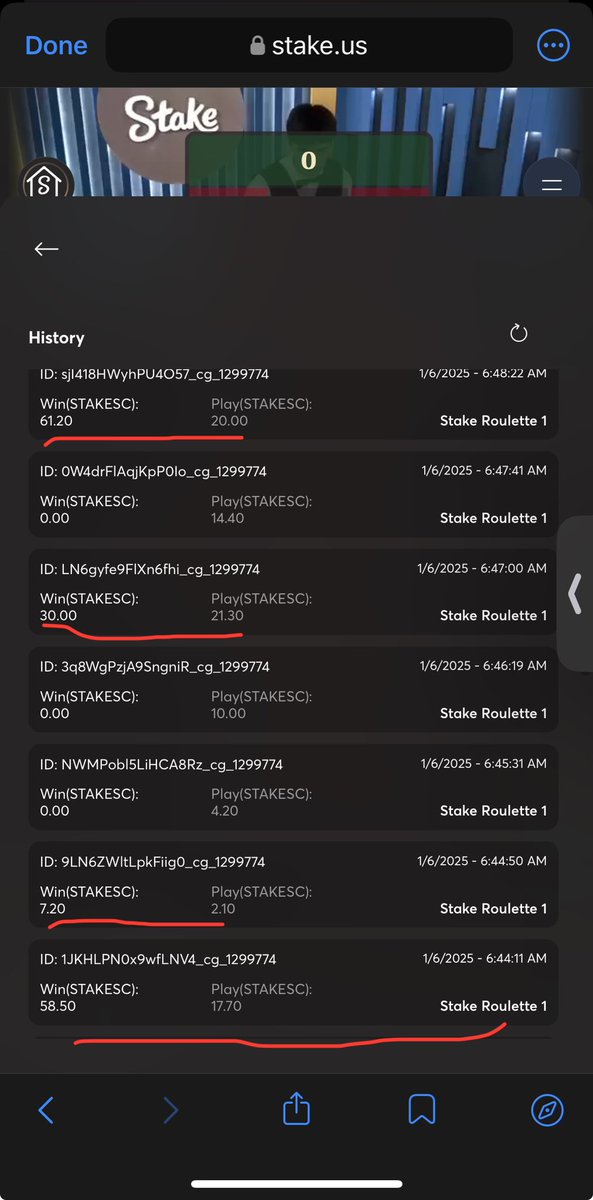Click the 21.30 play amount

coord(227,615)
